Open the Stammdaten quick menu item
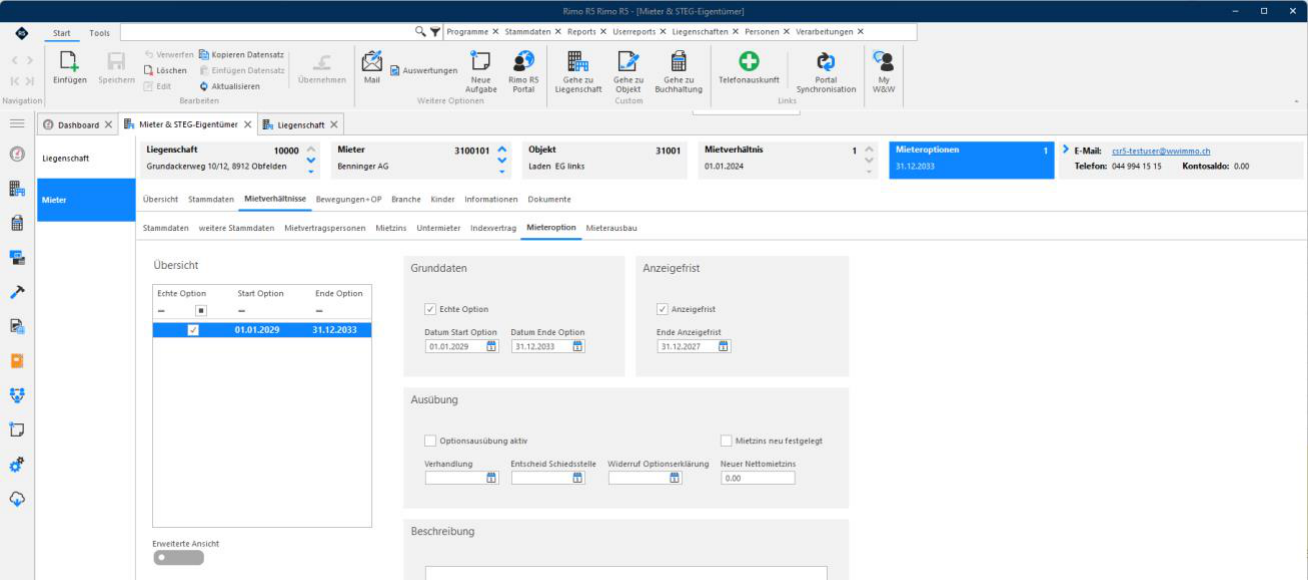Image resolution: width=1308 pixels, height=581 pixels. tap(528, 32)
